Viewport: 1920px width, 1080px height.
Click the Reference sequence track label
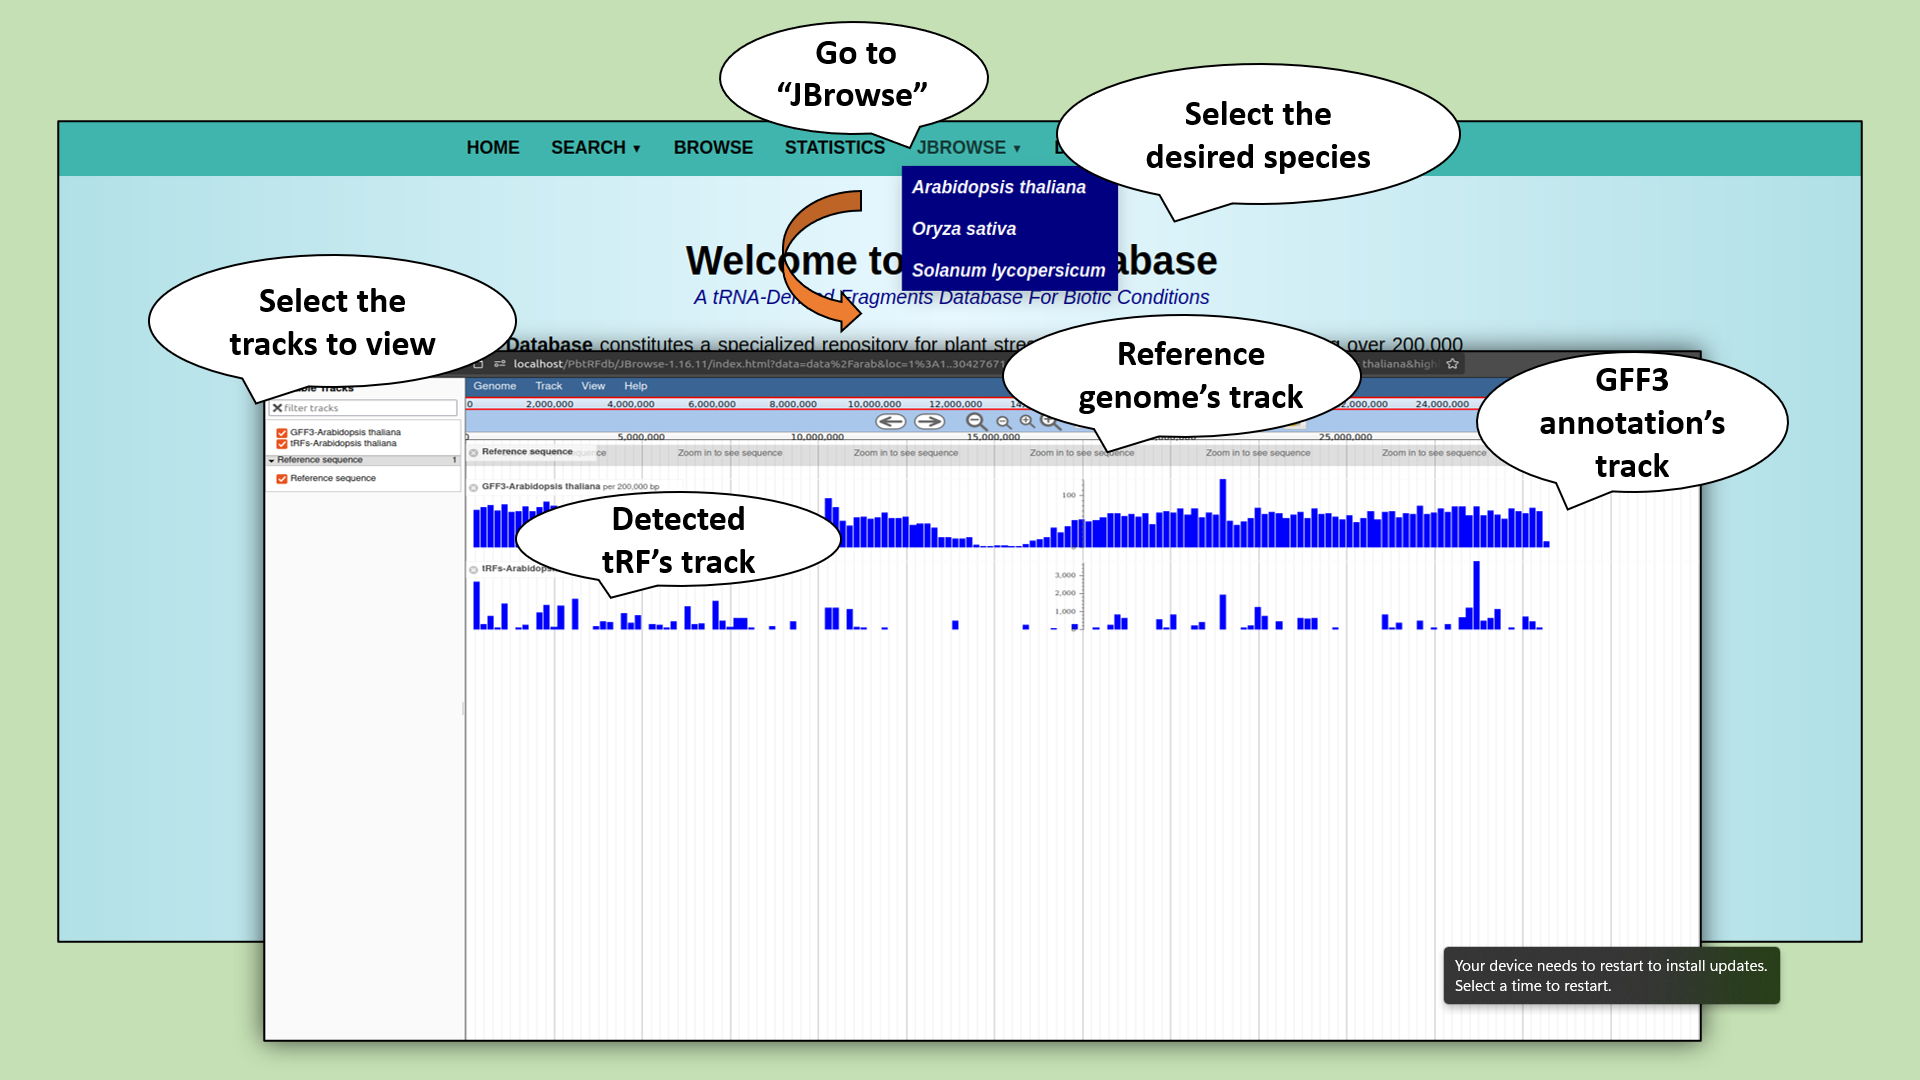(x=527, y=452)
